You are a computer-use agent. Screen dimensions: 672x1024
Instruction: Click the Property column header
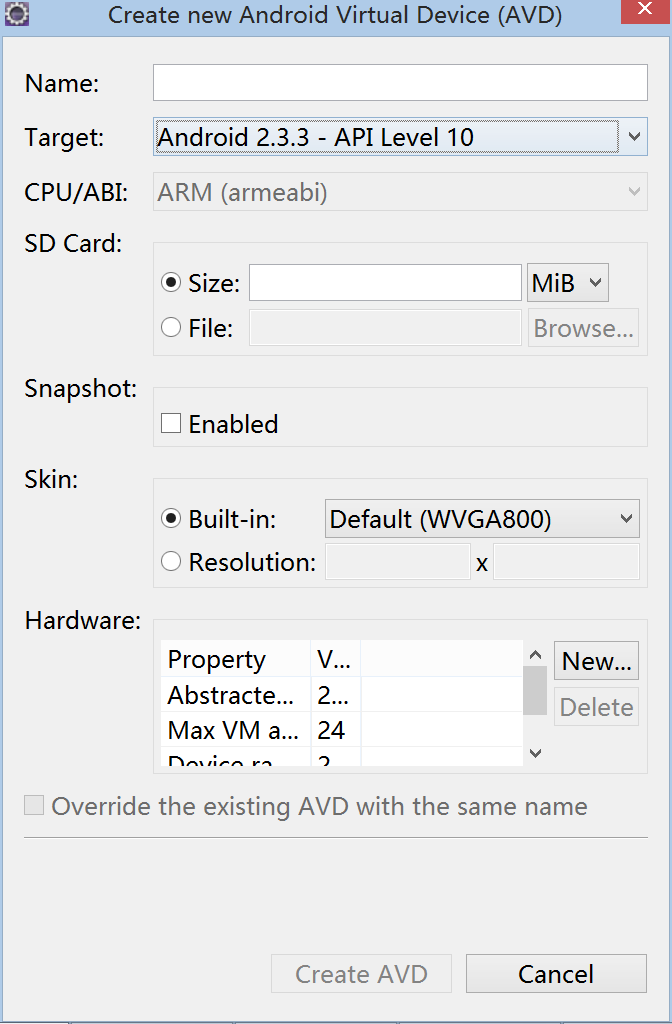click(236, 659)
